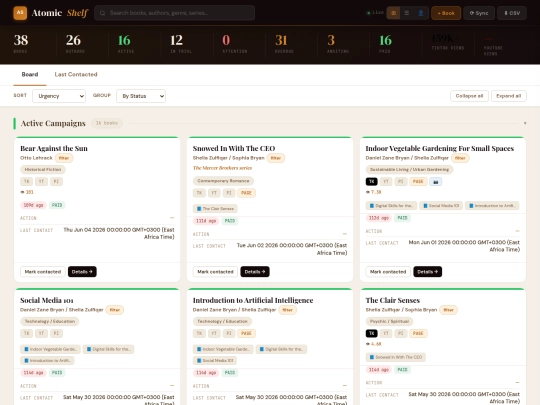
Task: Switch to the Board tab
Action: pyautogui.click(x=30, y=74)
